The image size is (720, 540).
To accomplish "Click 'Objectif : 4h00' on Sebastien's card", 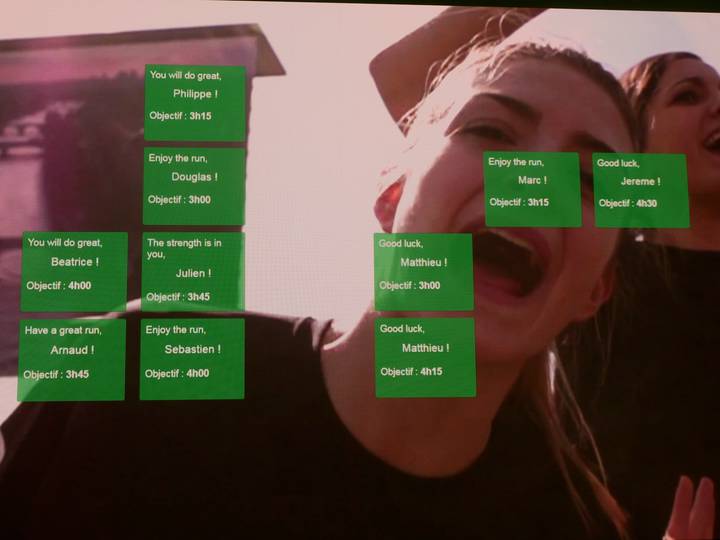I will coord(177,374).
